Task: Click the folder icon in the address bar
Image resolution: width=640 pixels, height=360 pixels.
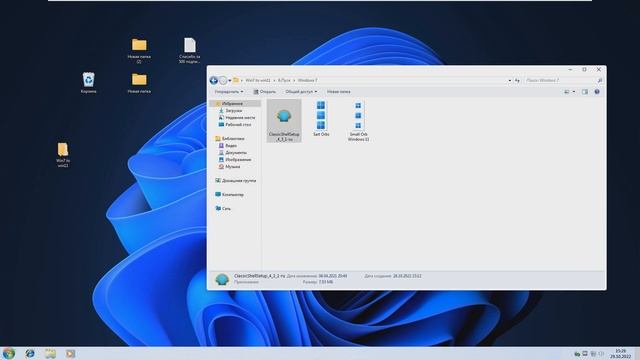Action: tap(236, 80)
